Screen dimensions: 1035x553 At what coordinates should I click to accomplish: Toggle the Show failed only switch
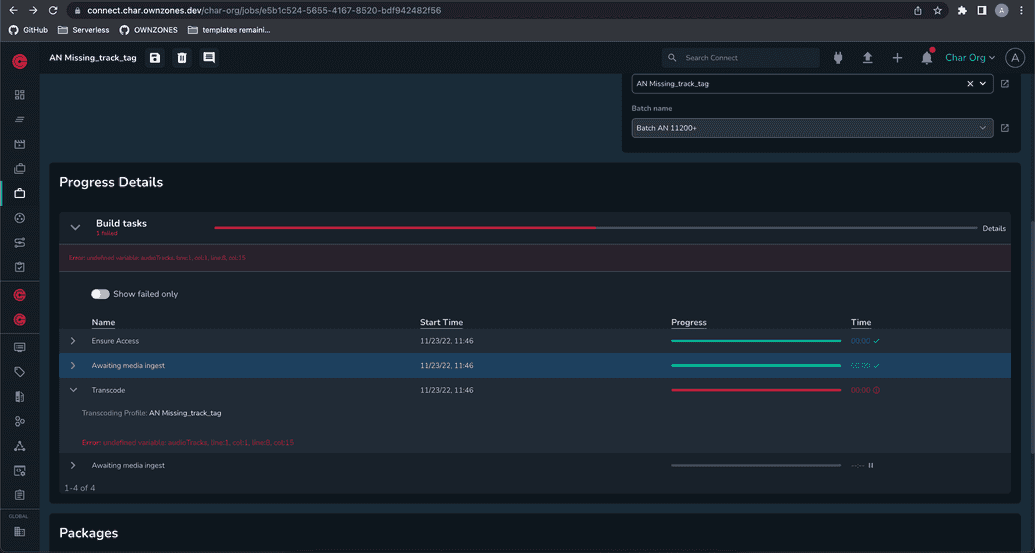coord(100,294)
